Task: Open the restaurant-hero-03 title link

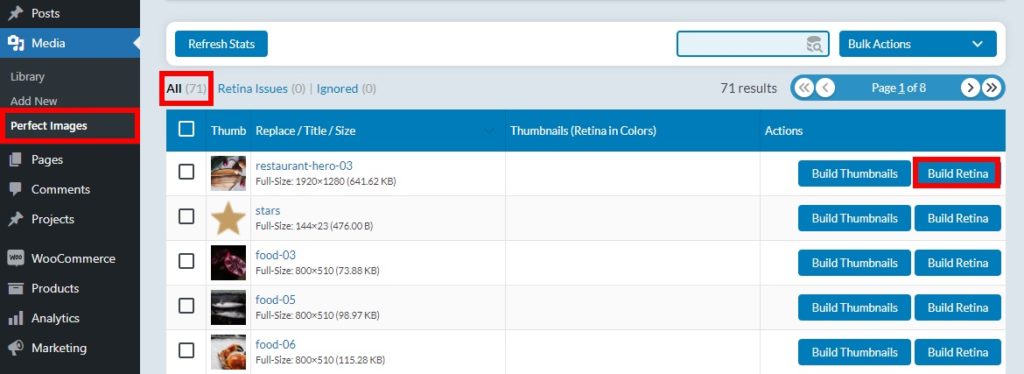Action: coord(304,166)
